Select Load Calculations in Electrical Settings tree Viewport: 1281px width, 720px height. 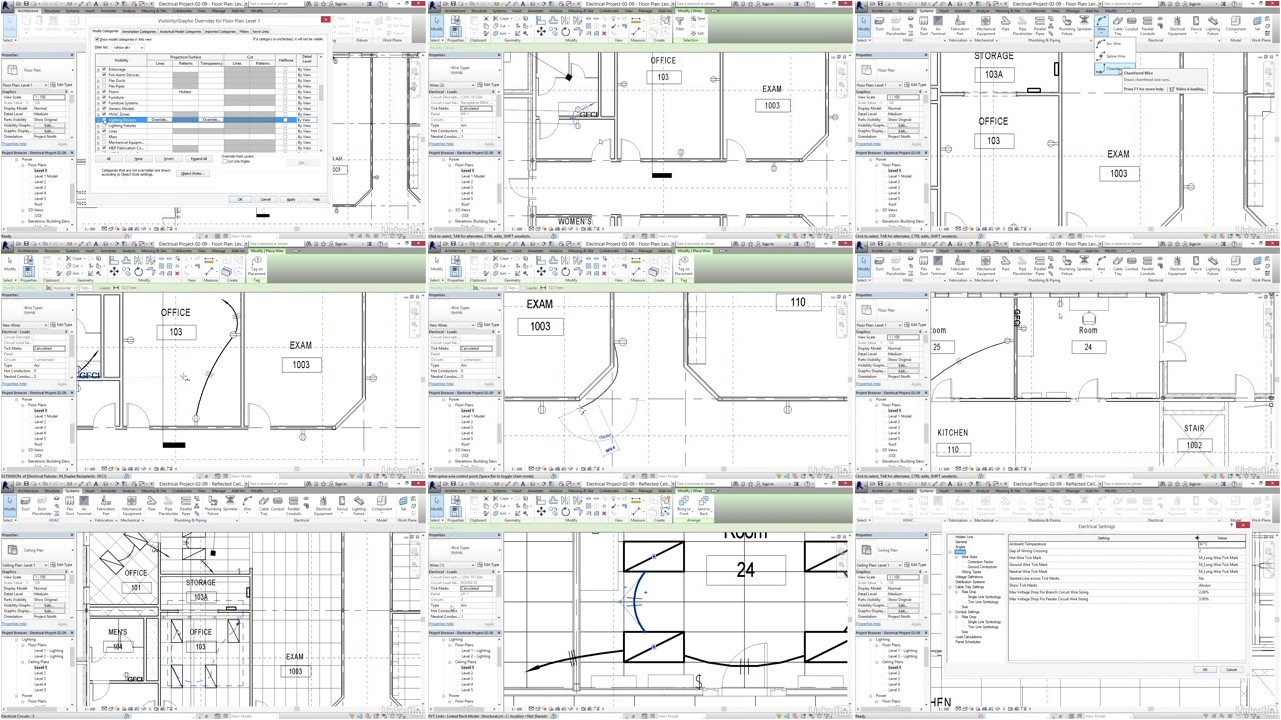968,637
